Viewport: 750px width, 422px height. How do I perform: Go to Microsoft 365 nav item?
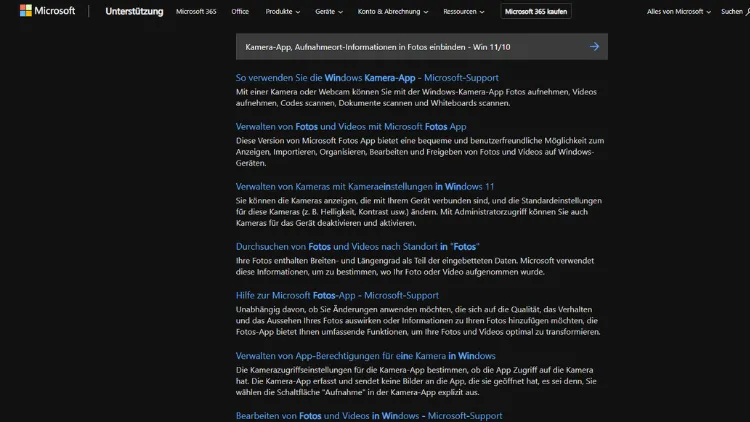[194, 12]
